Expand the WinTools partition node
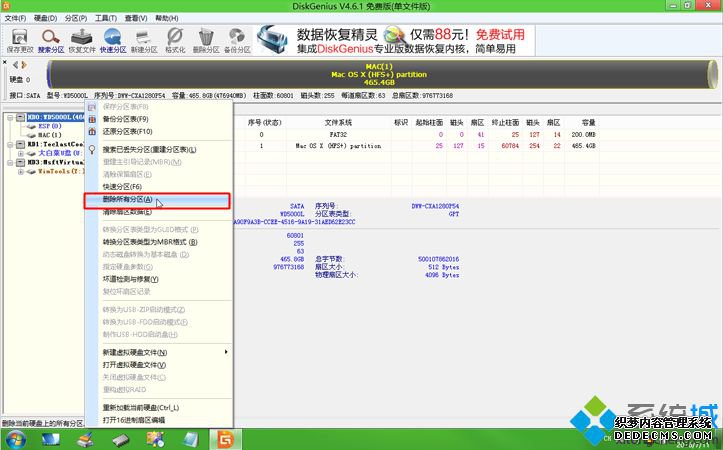 (x=20, y=172)
